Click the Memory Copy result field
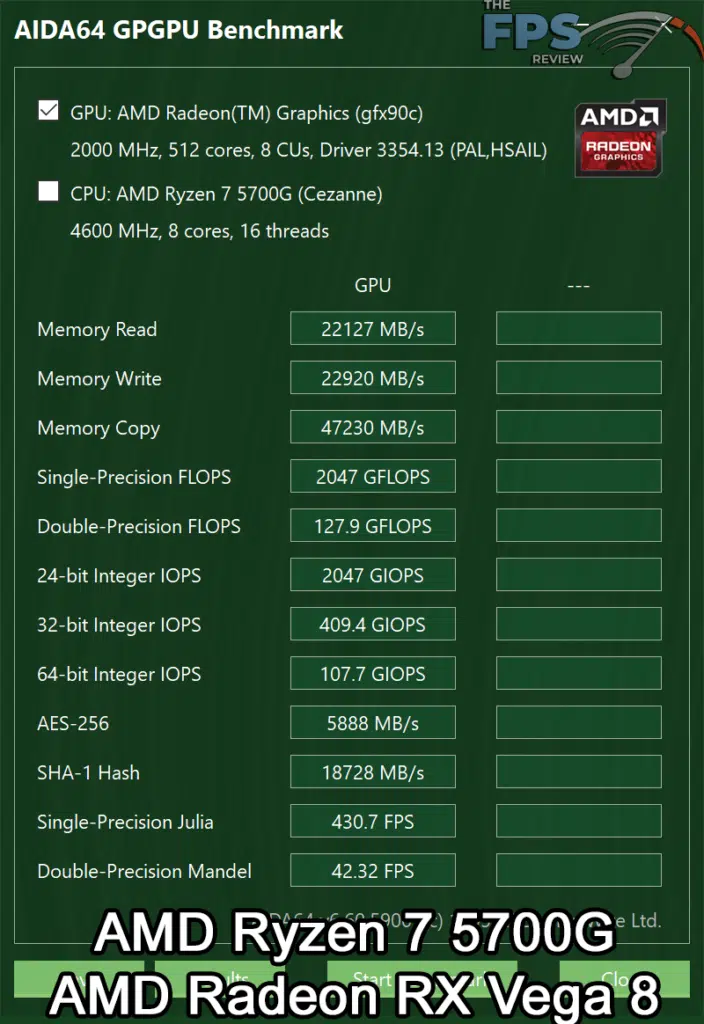The height and width of the screenshot is (1024, 704). click(x=372, y=427)
